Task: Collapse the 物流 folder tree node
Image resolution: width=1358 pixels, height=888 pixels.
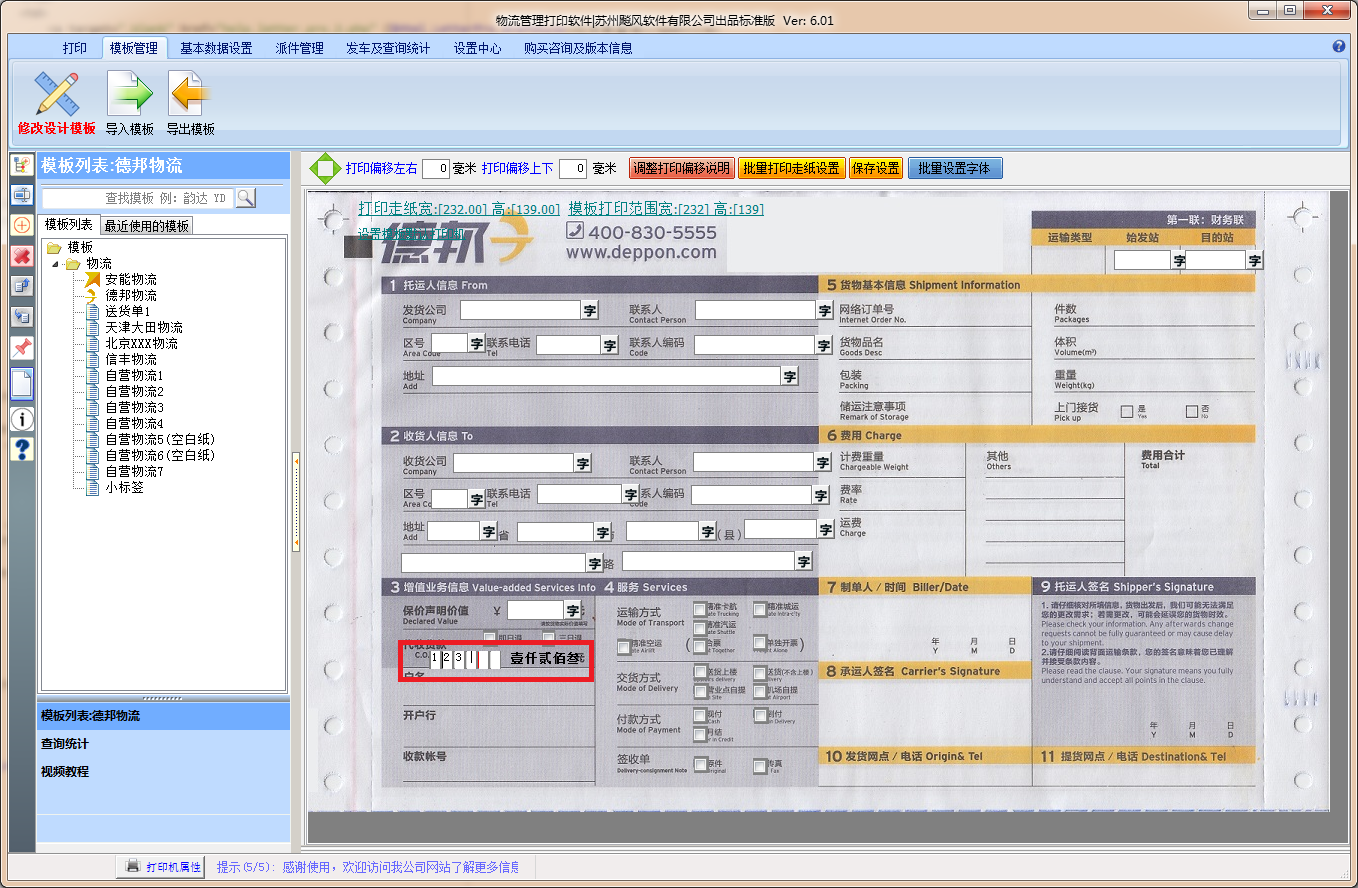Action: [55, 264]
